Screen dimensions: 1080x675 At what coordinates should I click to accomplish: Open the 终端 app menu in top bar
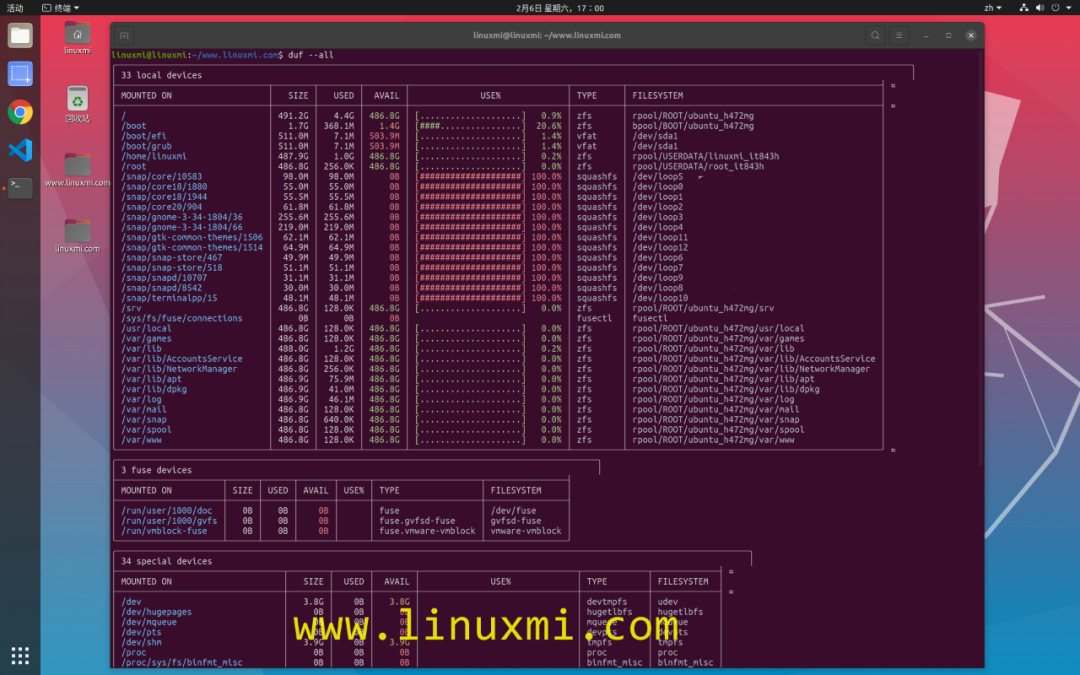pyautogui.click(x=61, y=8)
